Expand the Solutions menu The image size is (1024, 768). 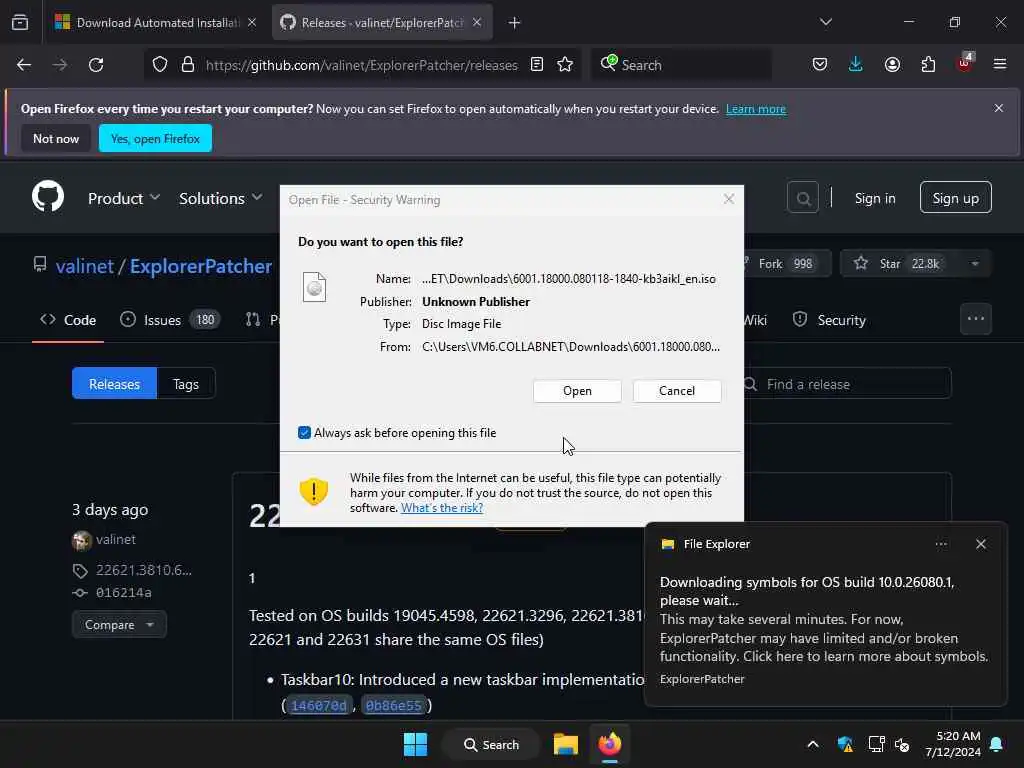coord(220,198)
